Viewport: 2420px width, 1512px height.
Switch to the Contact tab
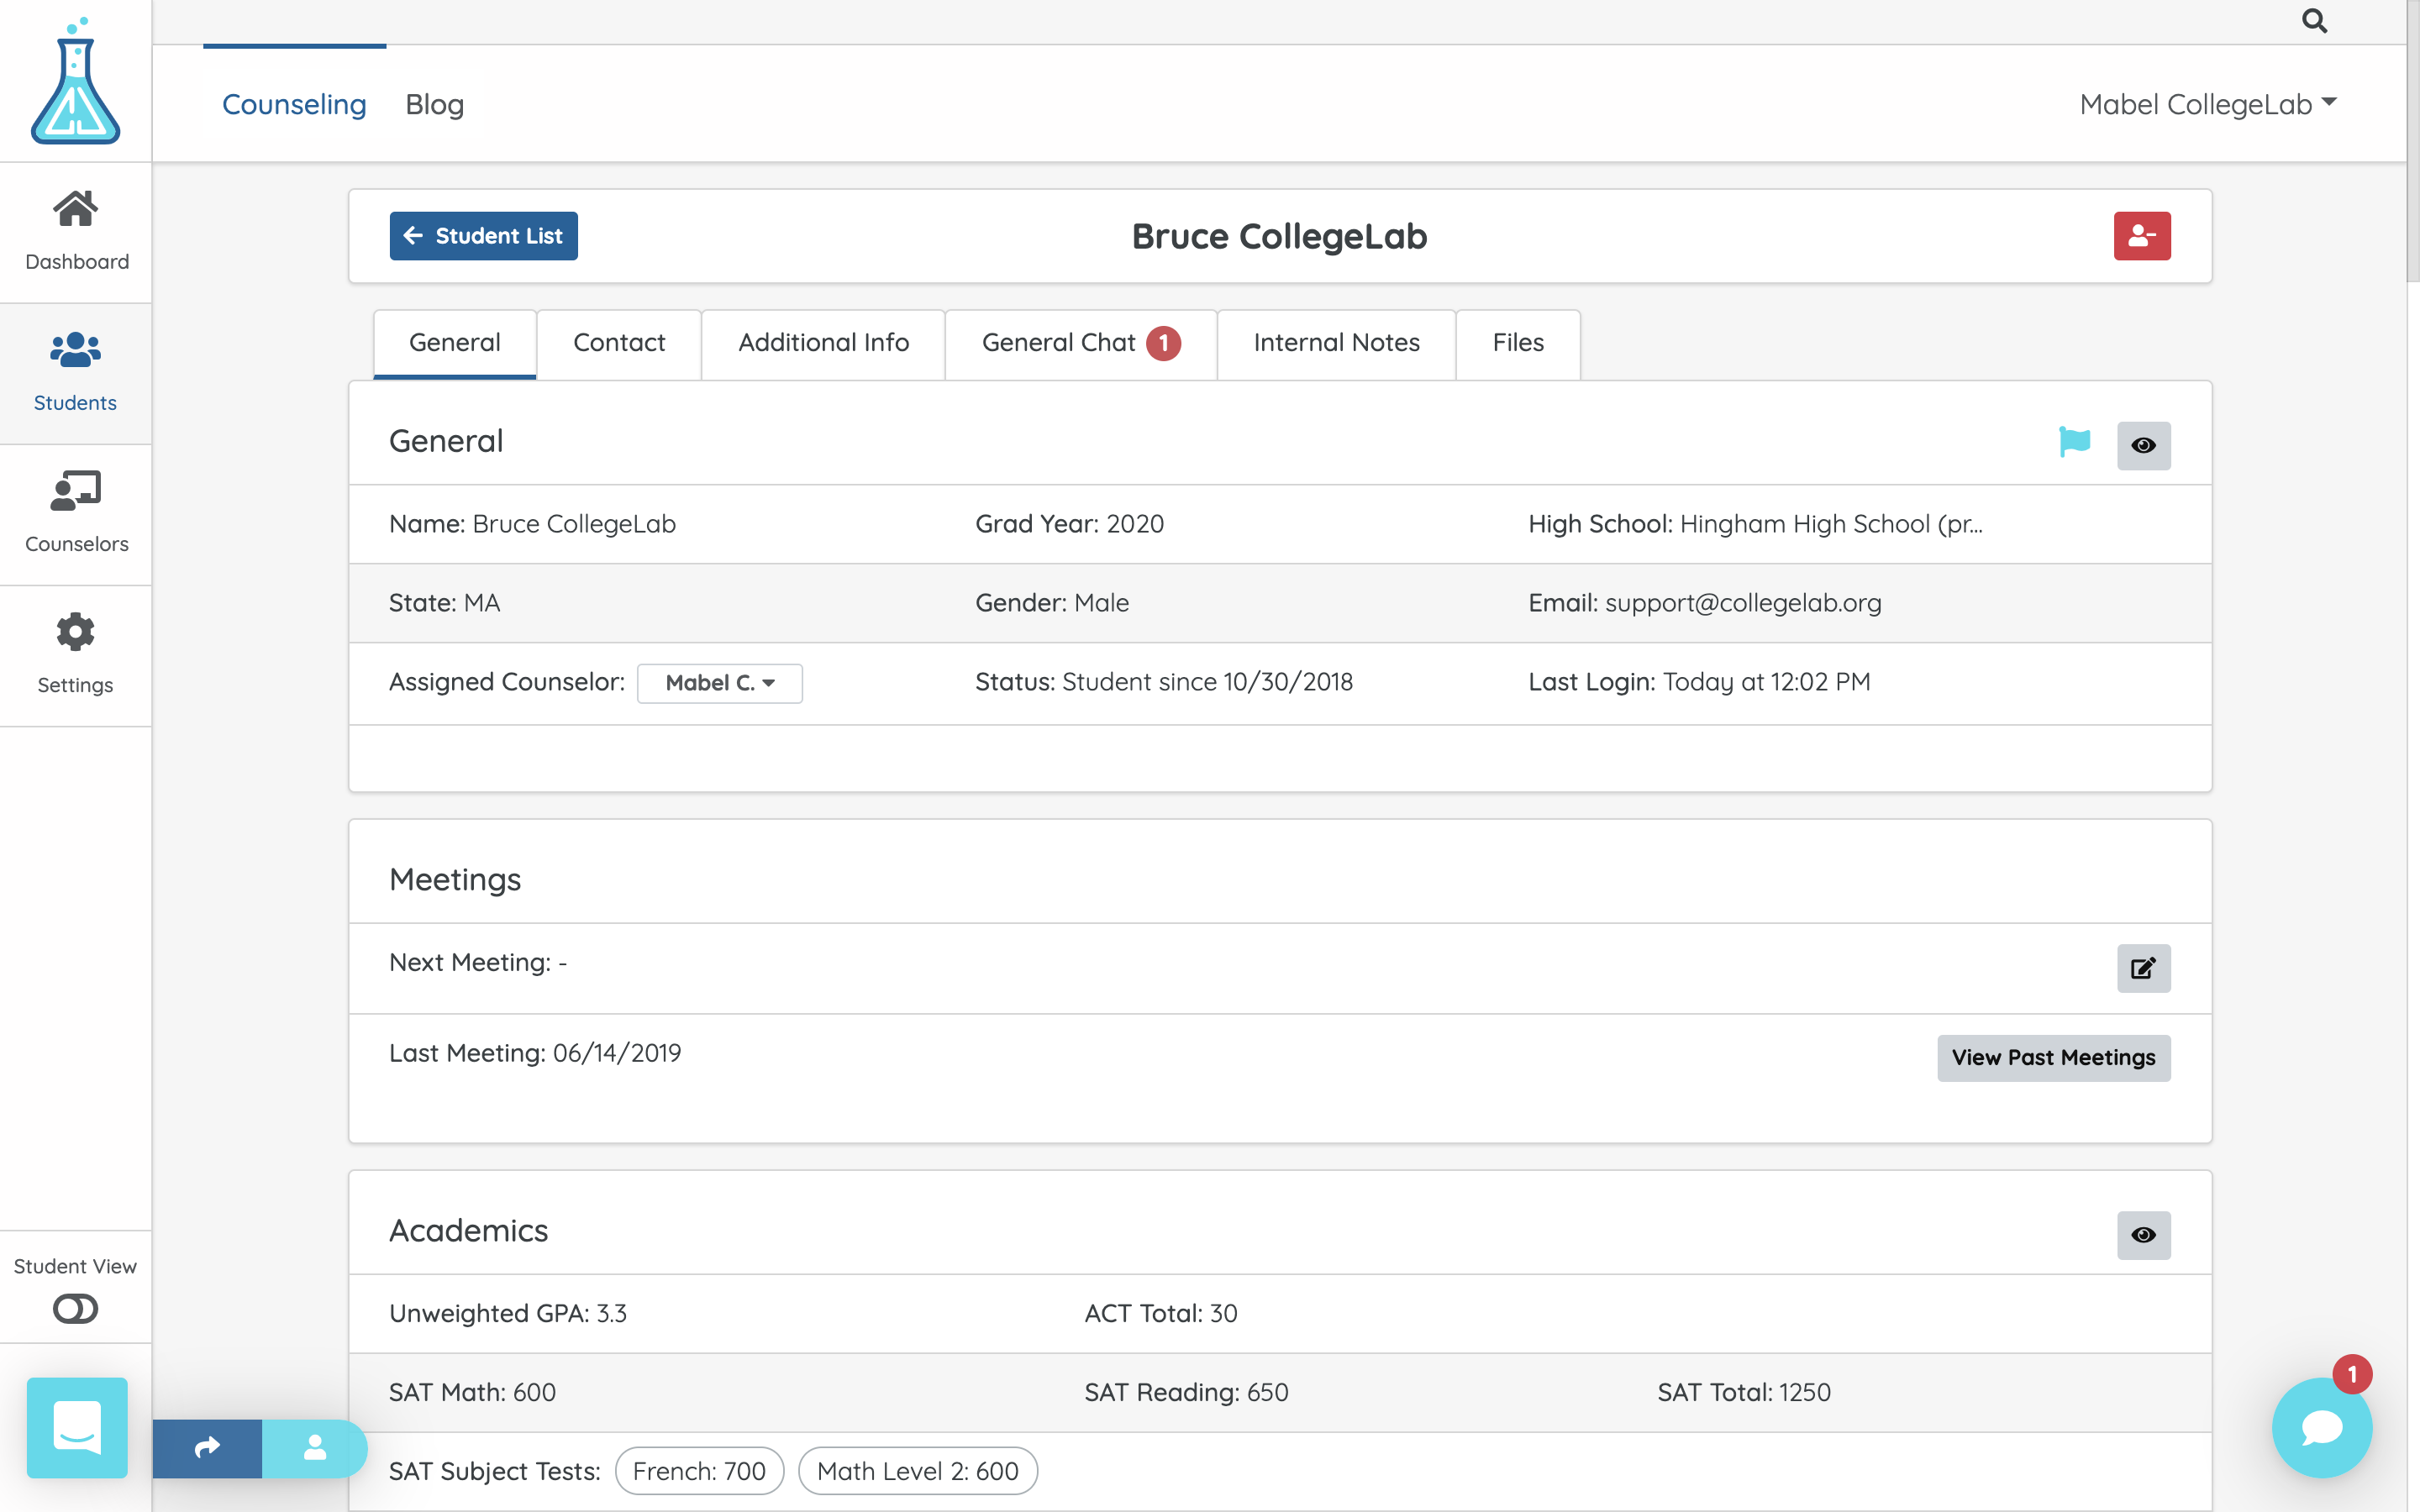click(x=619, y=343)
